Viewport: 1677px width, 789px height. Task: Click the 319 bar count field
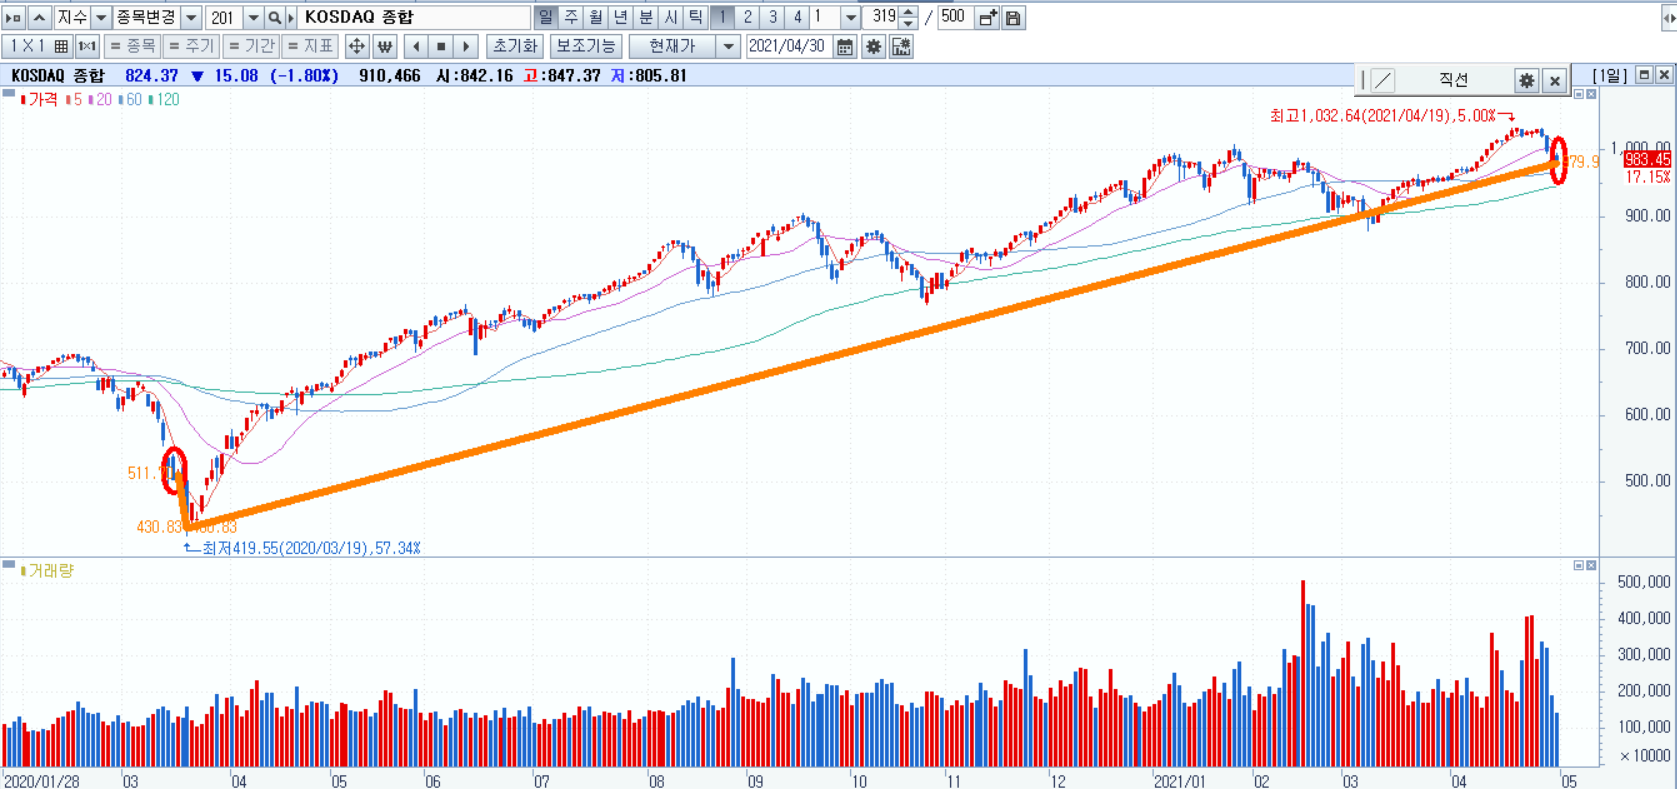[x=882, y=17]
